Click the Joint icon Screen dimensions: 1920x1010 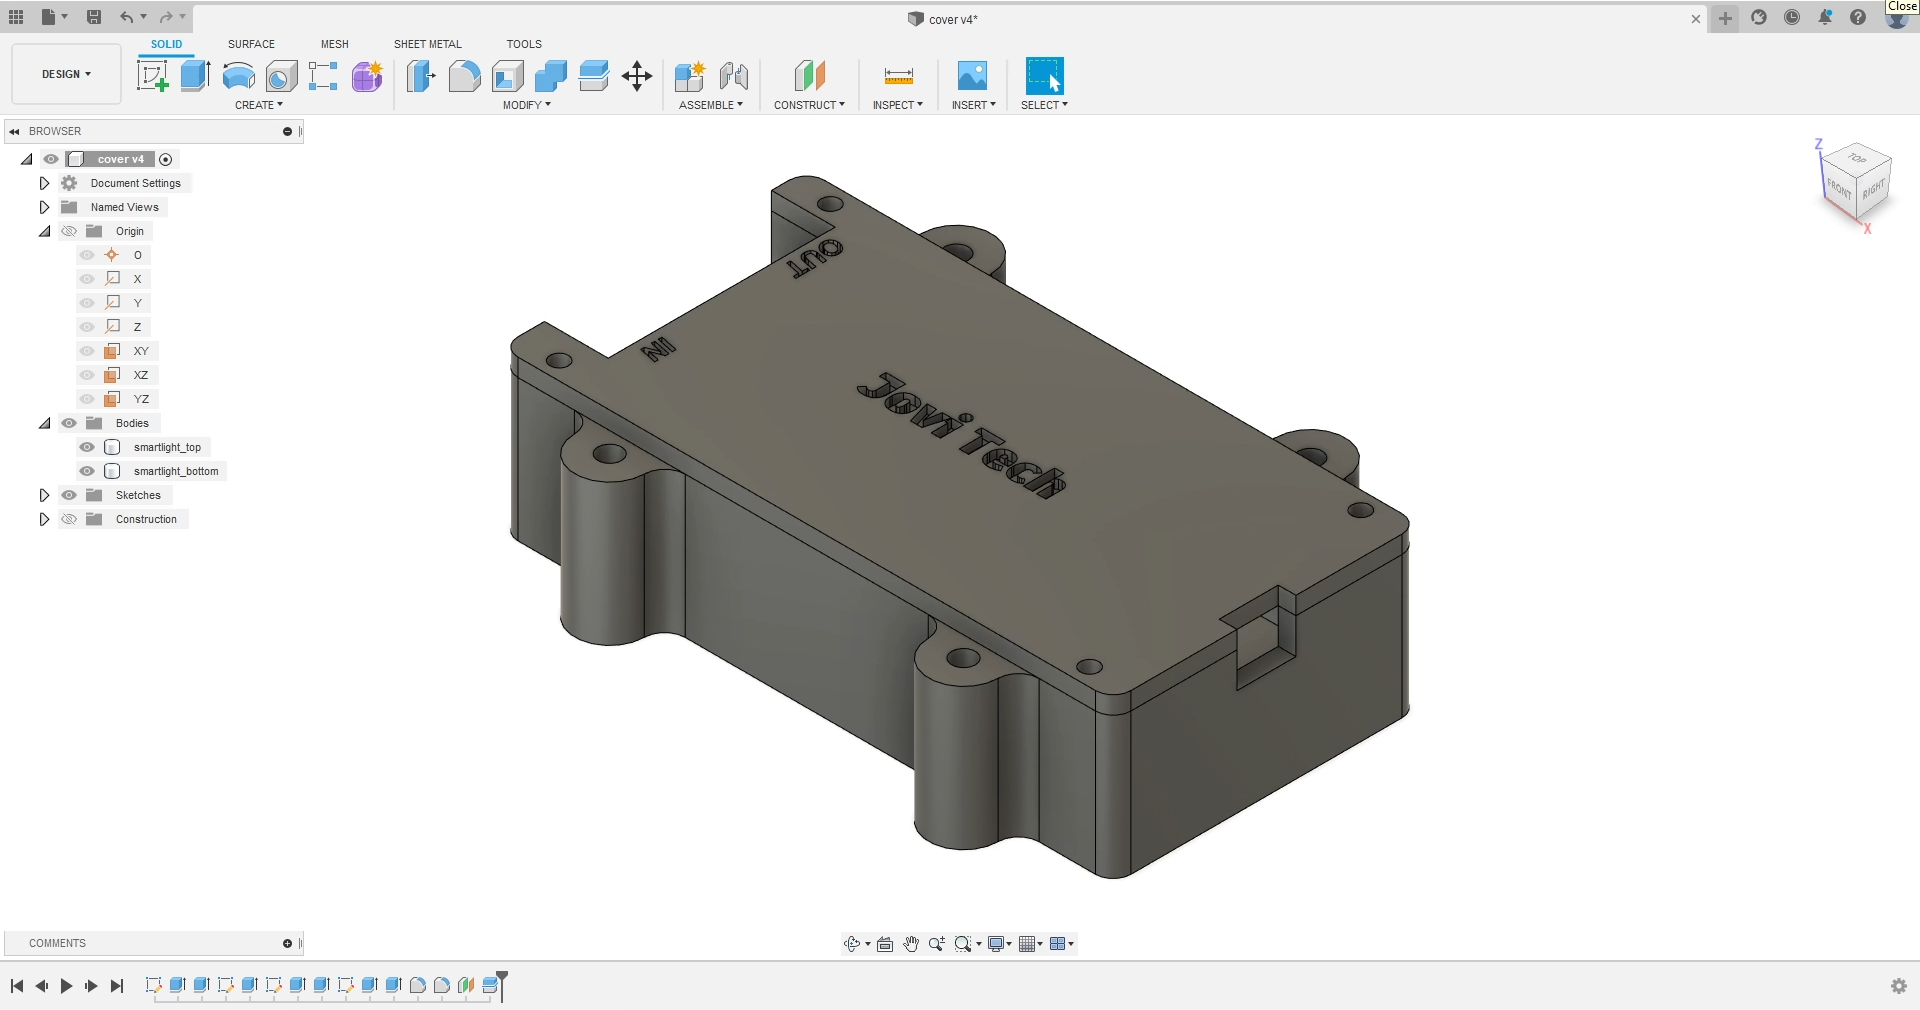[x=733, y=76]
